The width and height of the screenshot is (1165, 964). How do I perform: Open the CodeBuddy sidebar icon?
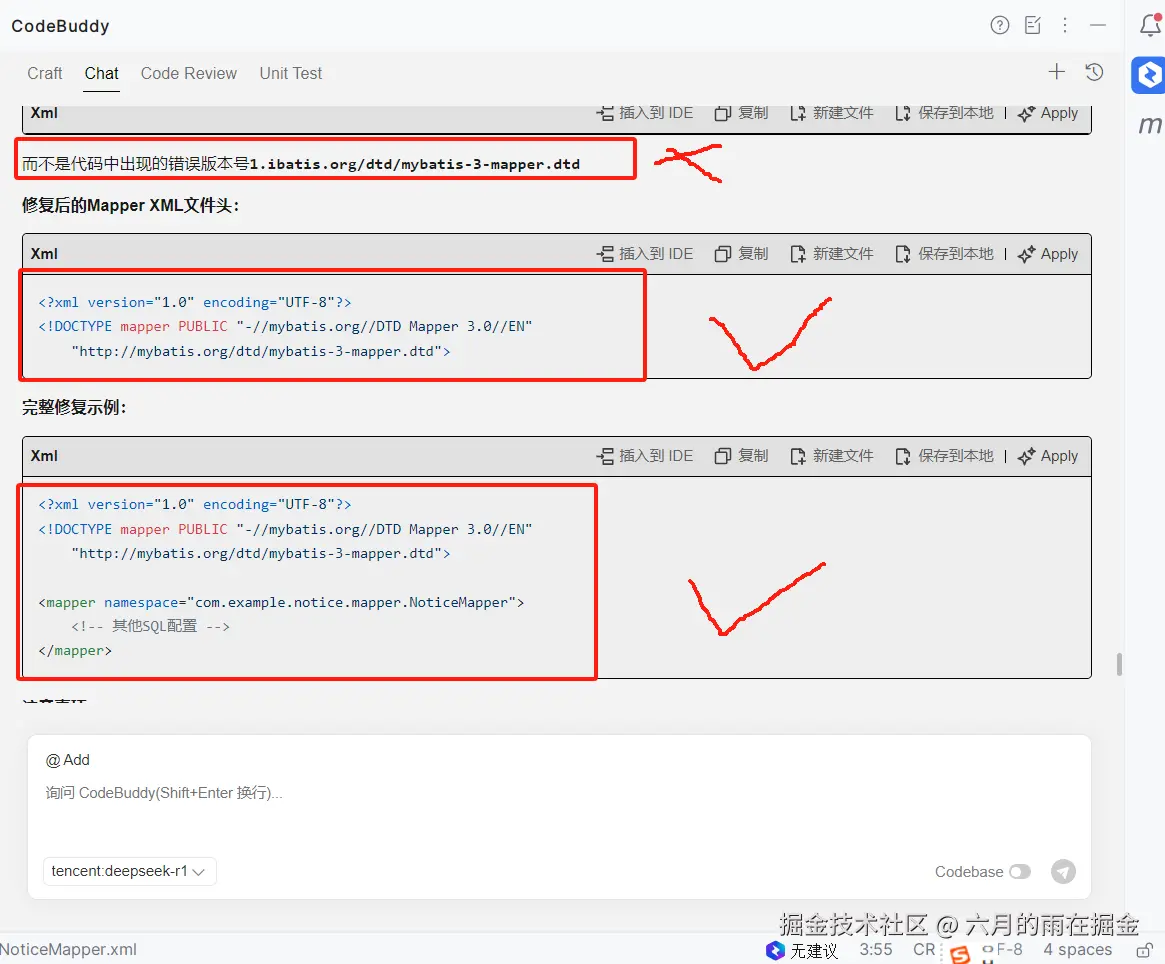1149,75
